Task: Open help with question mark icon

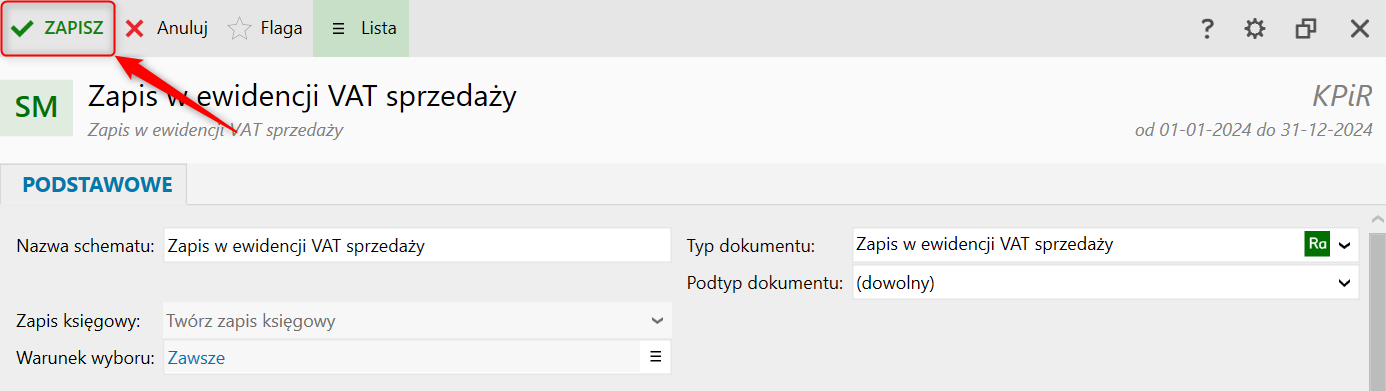Action: [1207, 29]
